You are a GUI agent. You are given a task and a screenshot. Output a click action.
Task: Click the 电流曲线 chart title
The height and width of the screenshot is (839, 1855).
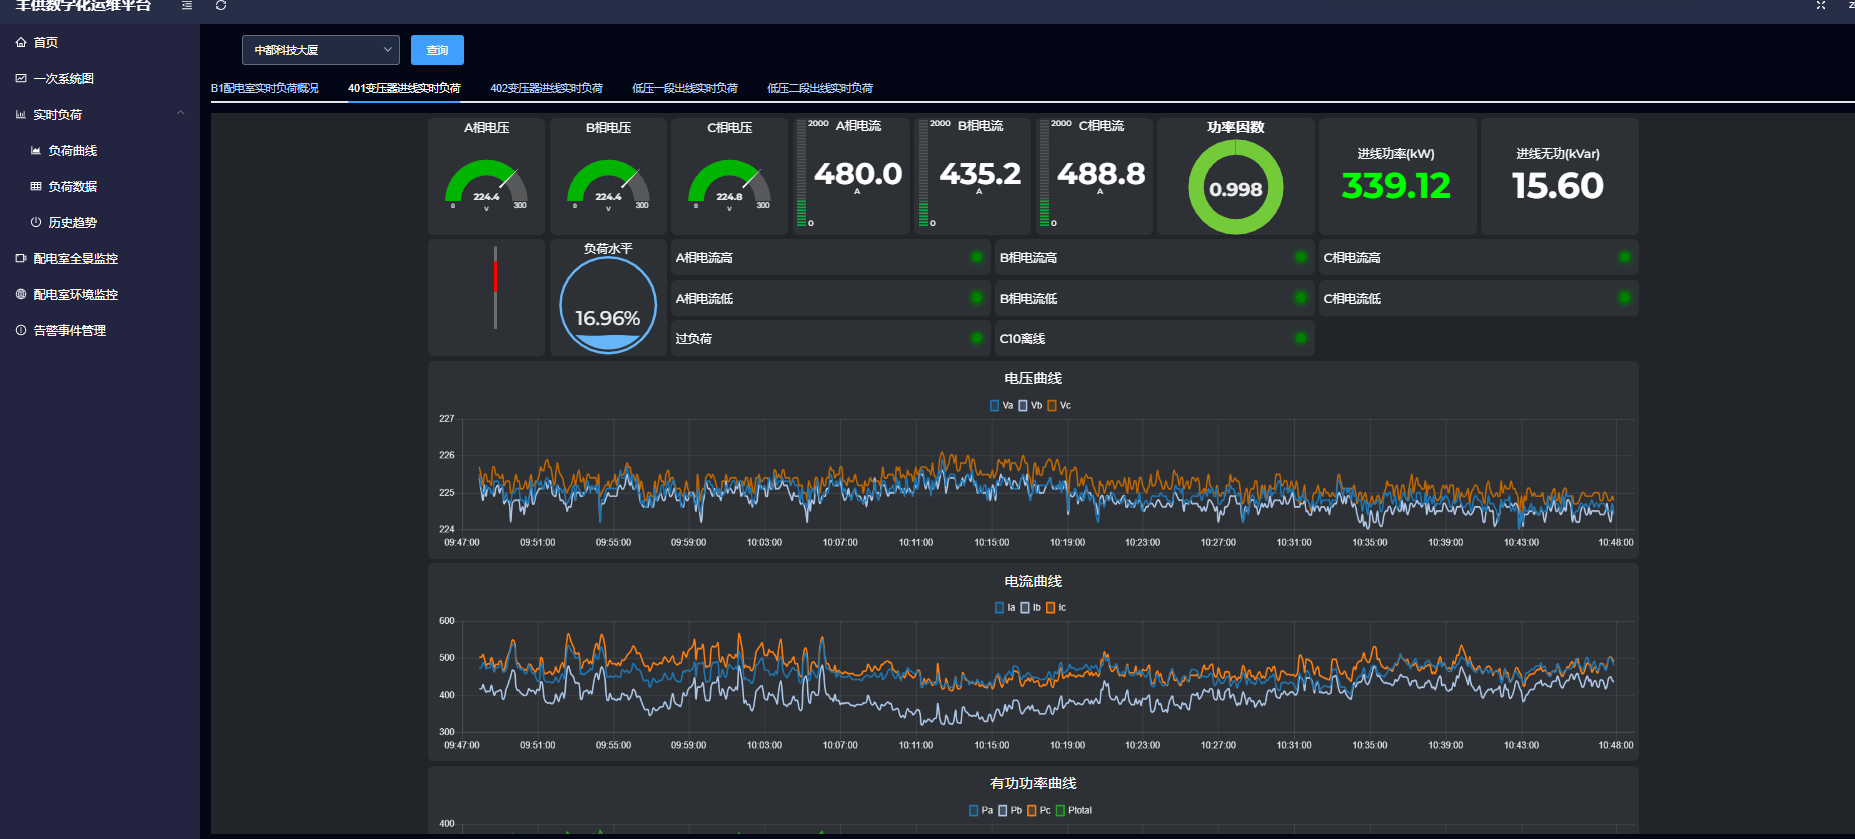[1033, 581]
